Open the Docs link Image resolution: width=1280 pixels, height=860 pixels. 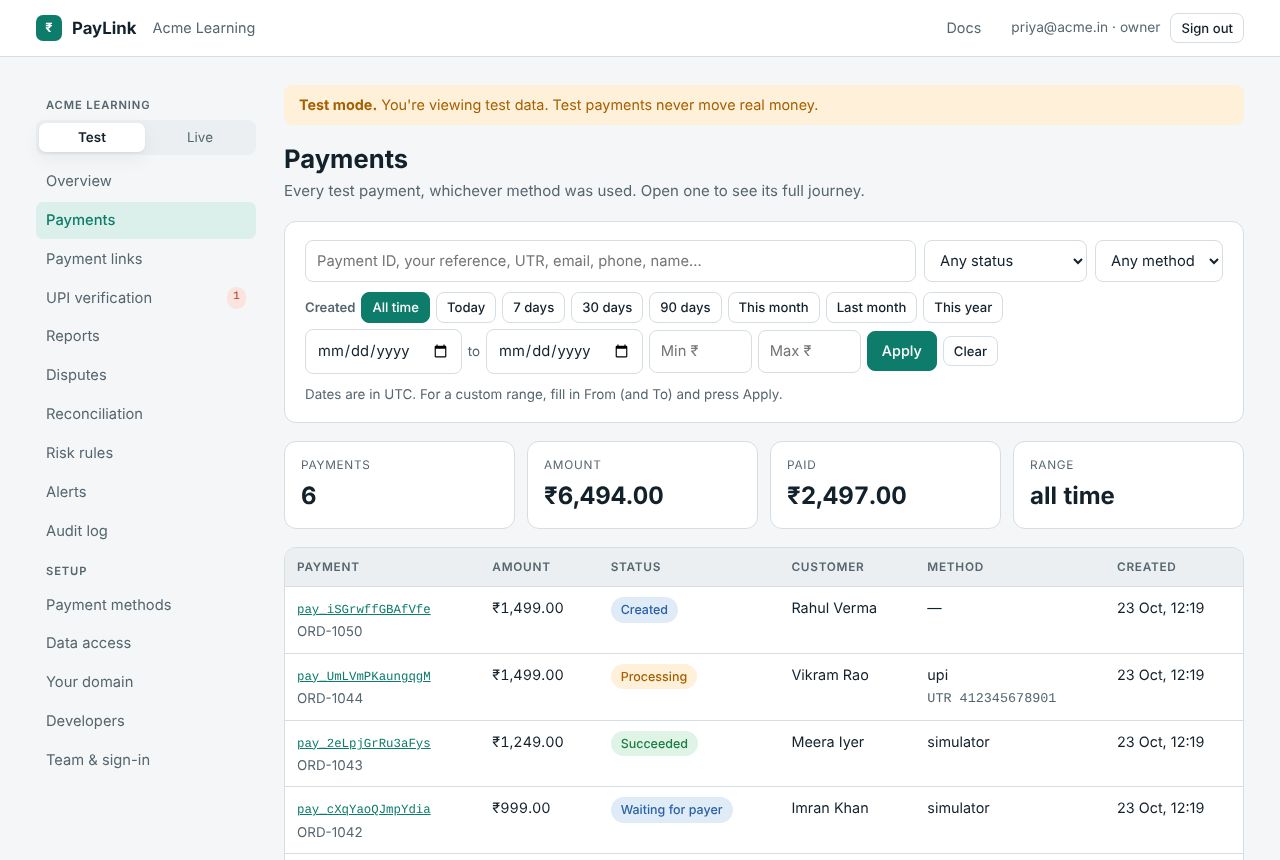click(964, 28)
